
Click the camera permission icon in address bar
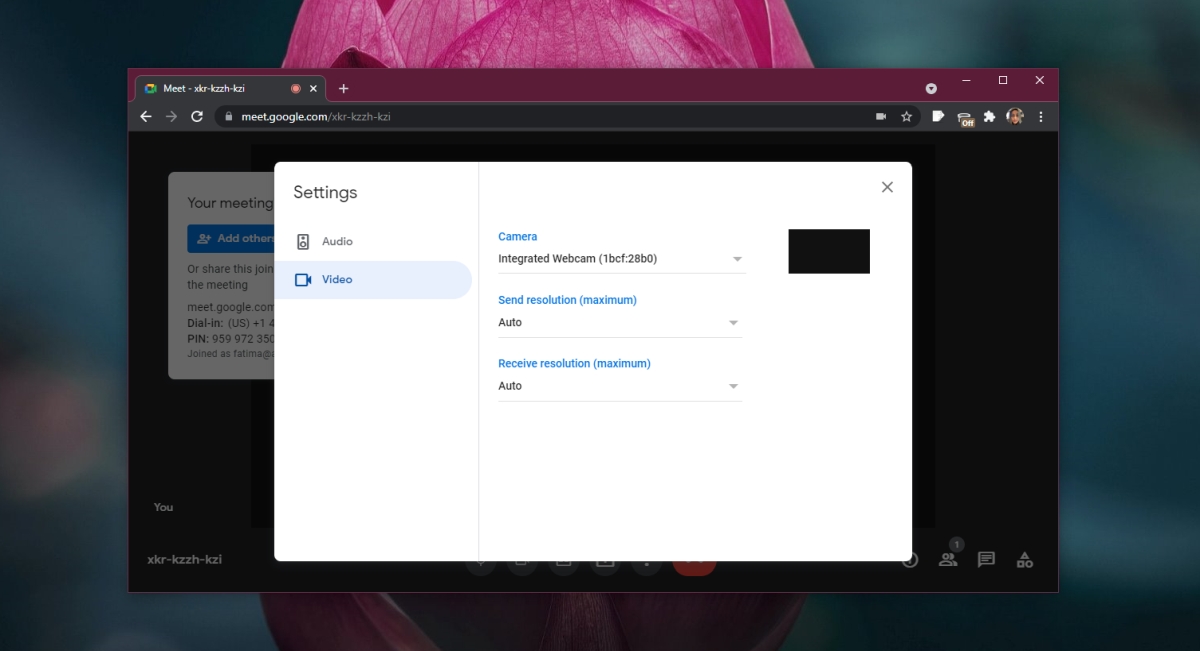tap(880, 116)
